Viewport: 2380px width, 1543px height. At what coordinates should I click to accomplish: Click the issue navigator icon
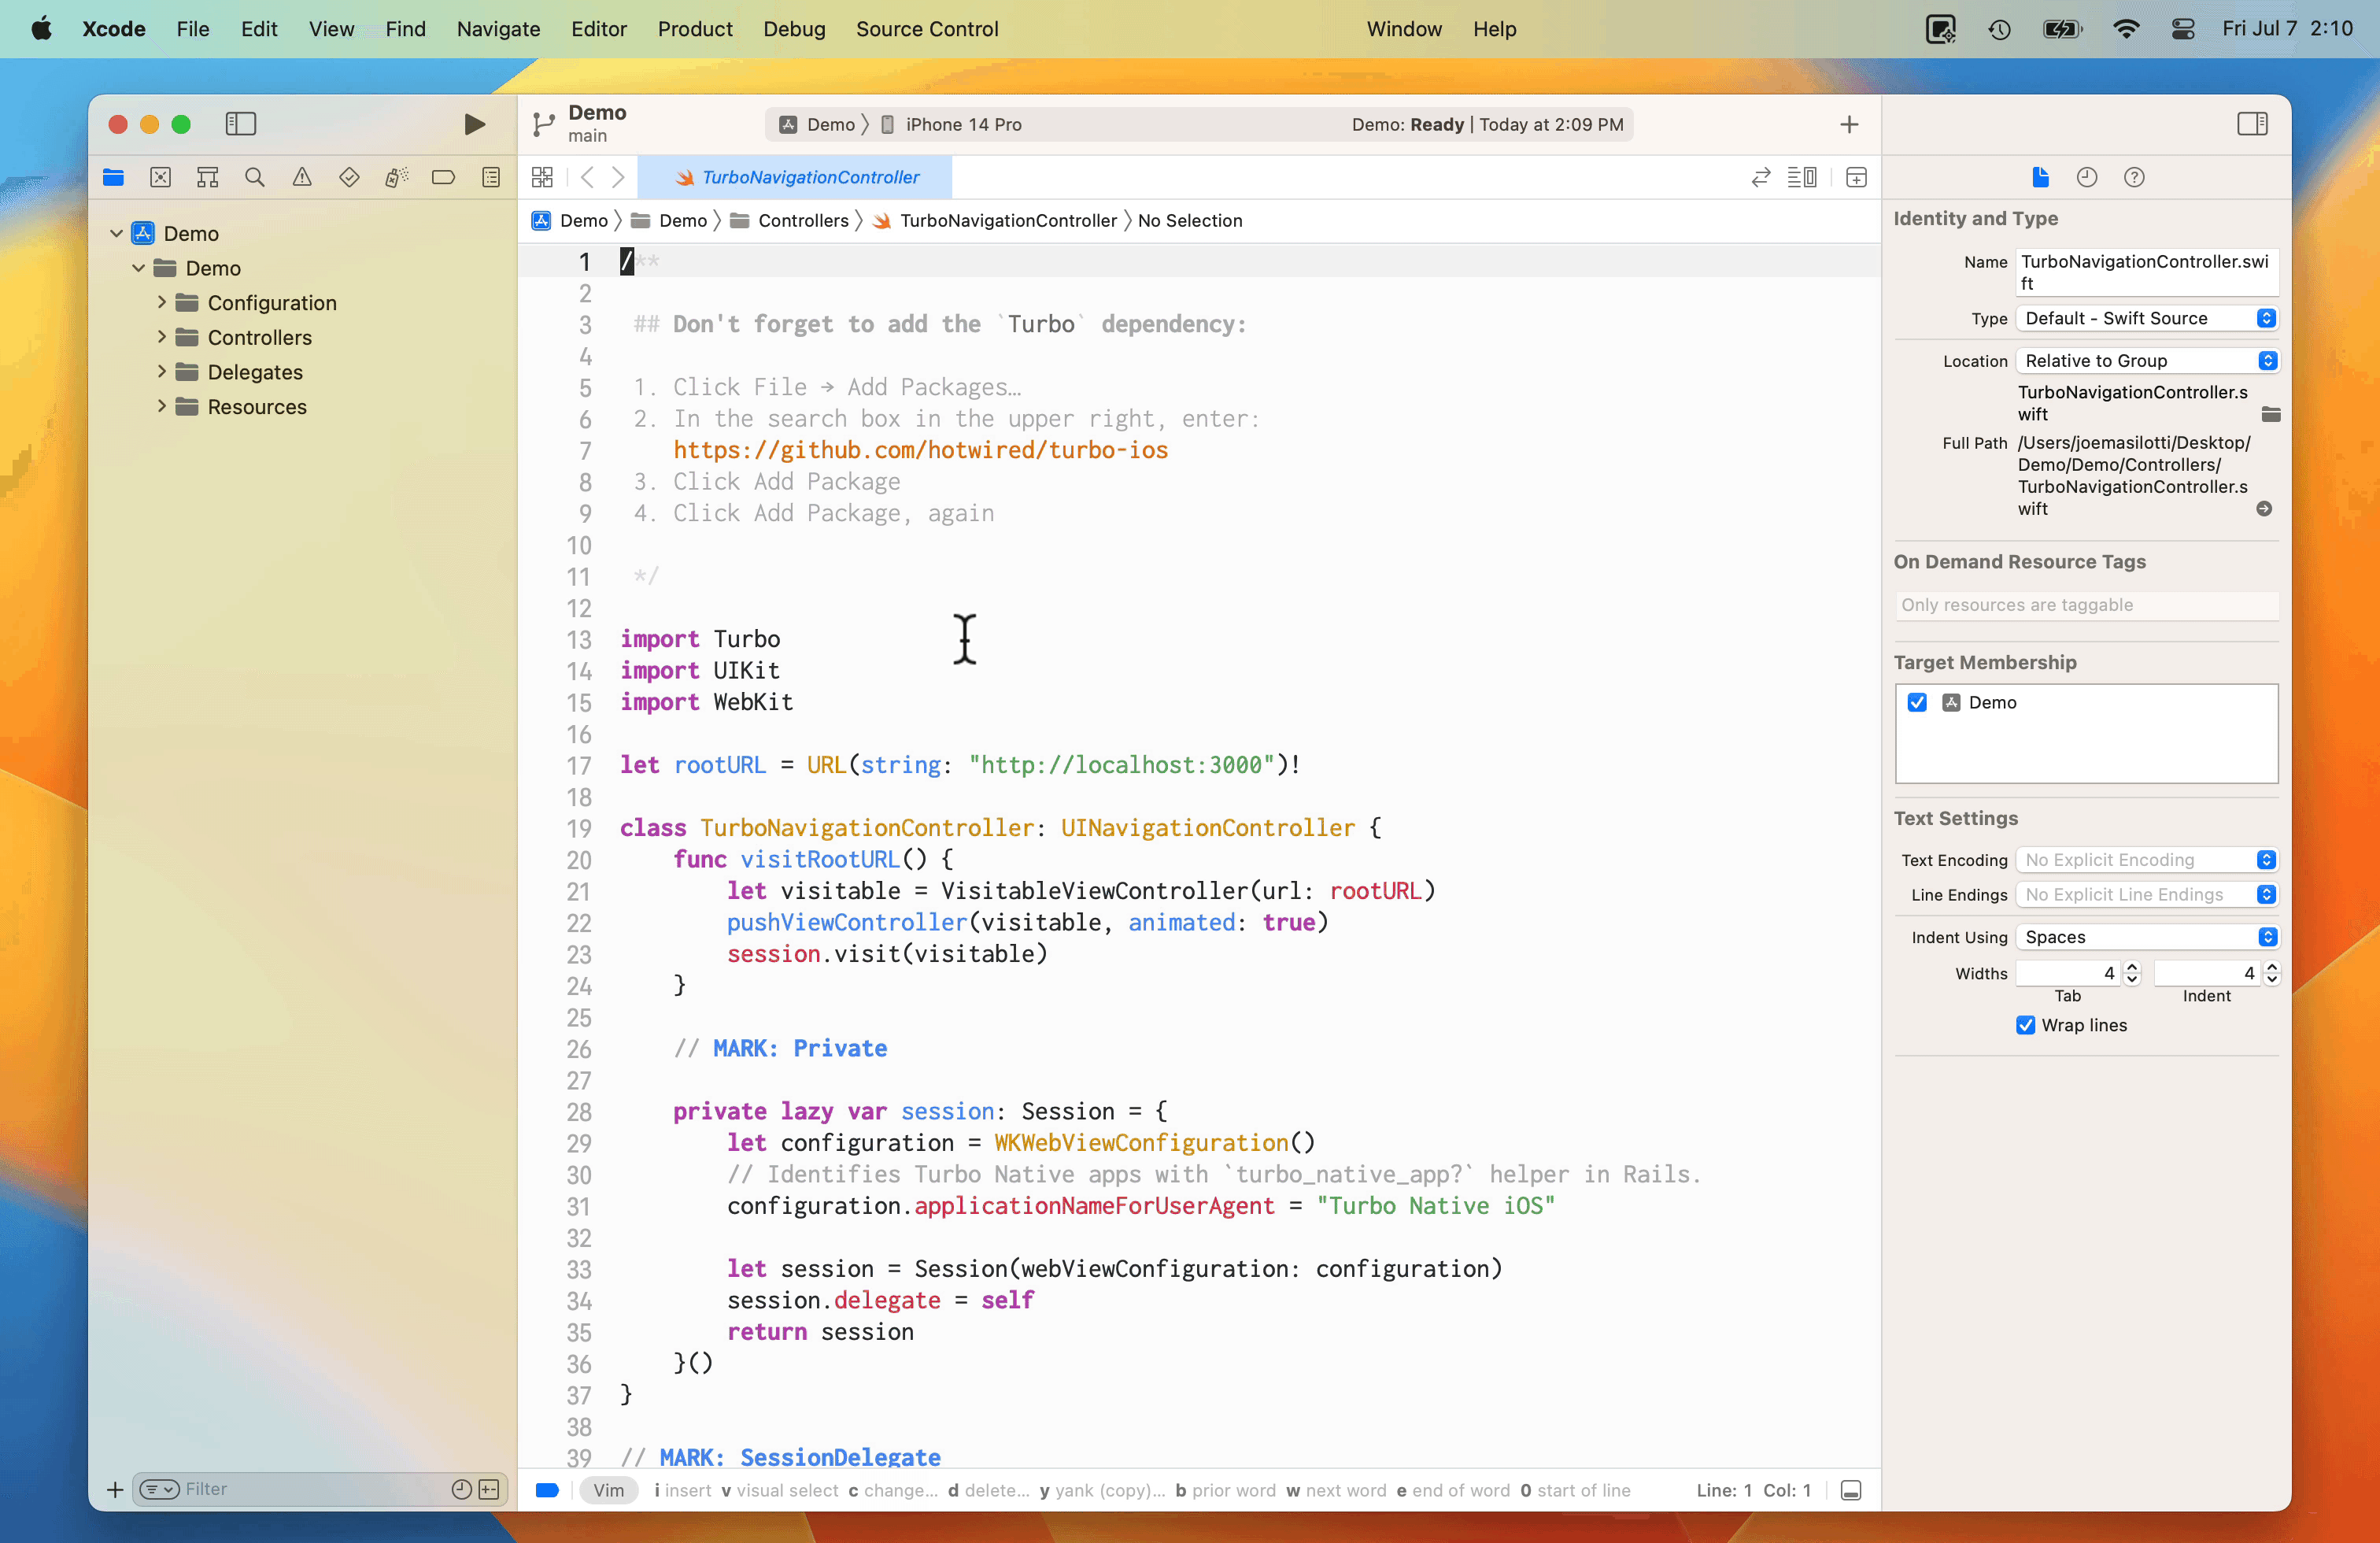(x=302, y=180)
